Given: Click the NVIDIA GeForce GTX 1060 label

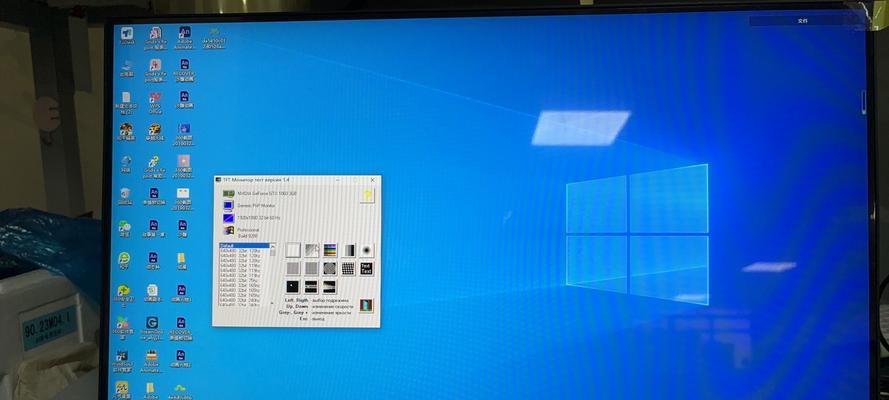Looking at the screenshot, I should (x=267, y=194).
